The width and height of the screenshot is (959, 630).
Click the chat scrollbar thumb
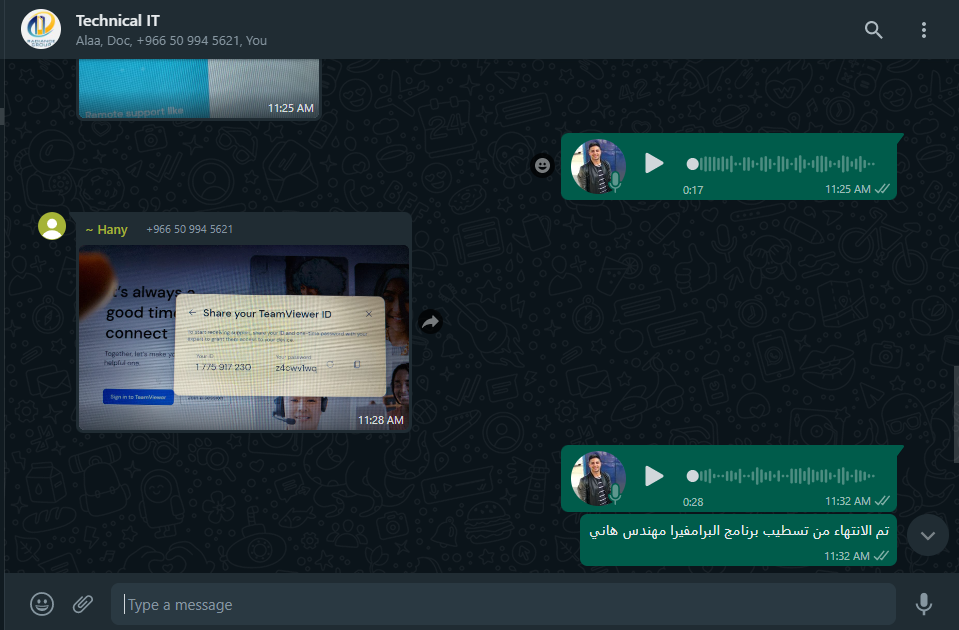click(x=956, y=414)
